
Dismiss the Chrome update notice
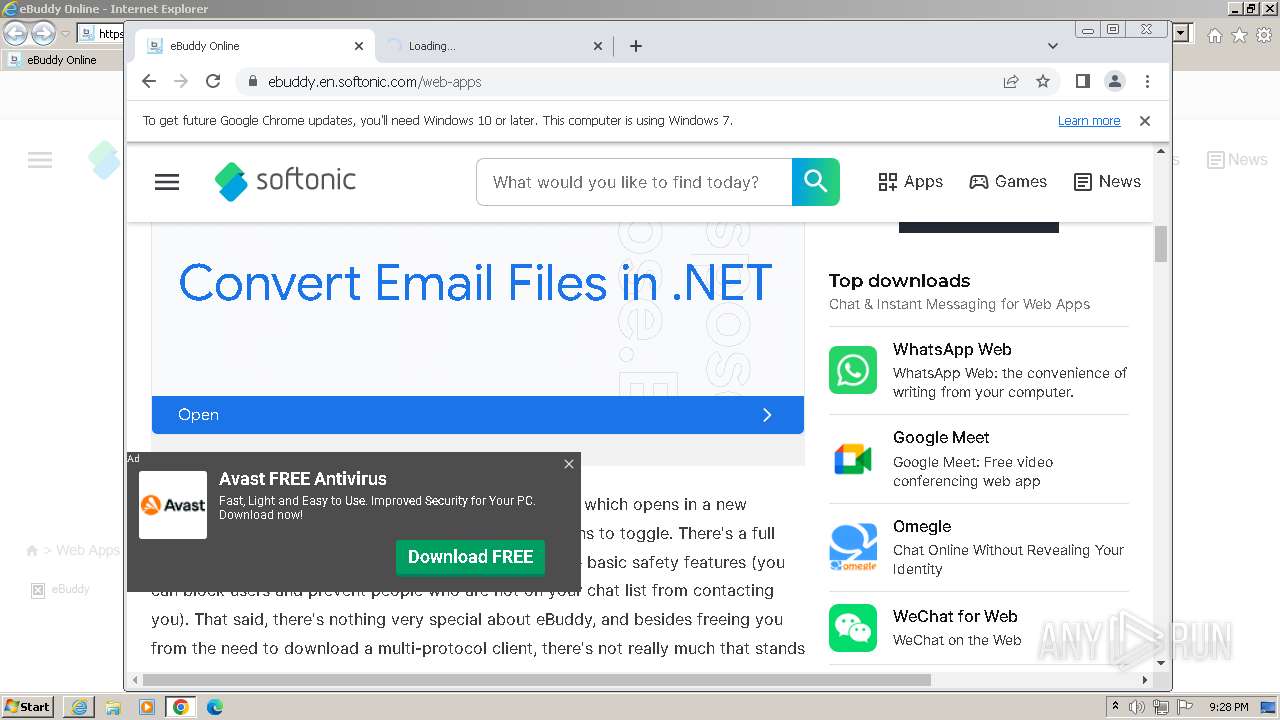(1145, 121)
